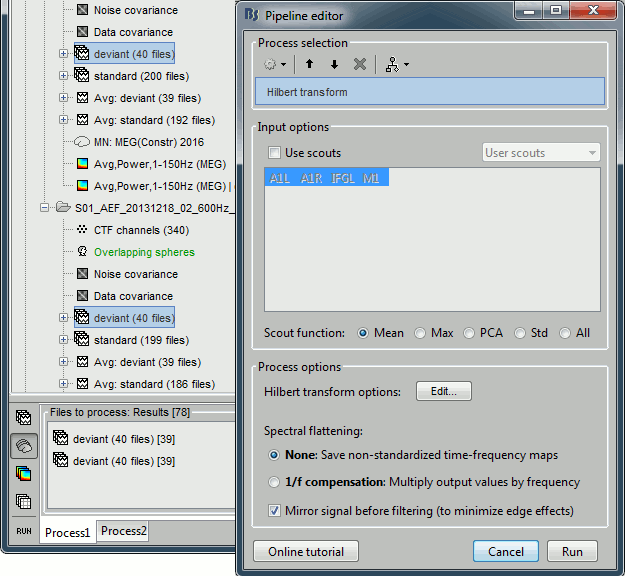The width and height of the screenshot is (625, 576).
Task: Move selected process up in pipeline
Action: pos(310,63)
